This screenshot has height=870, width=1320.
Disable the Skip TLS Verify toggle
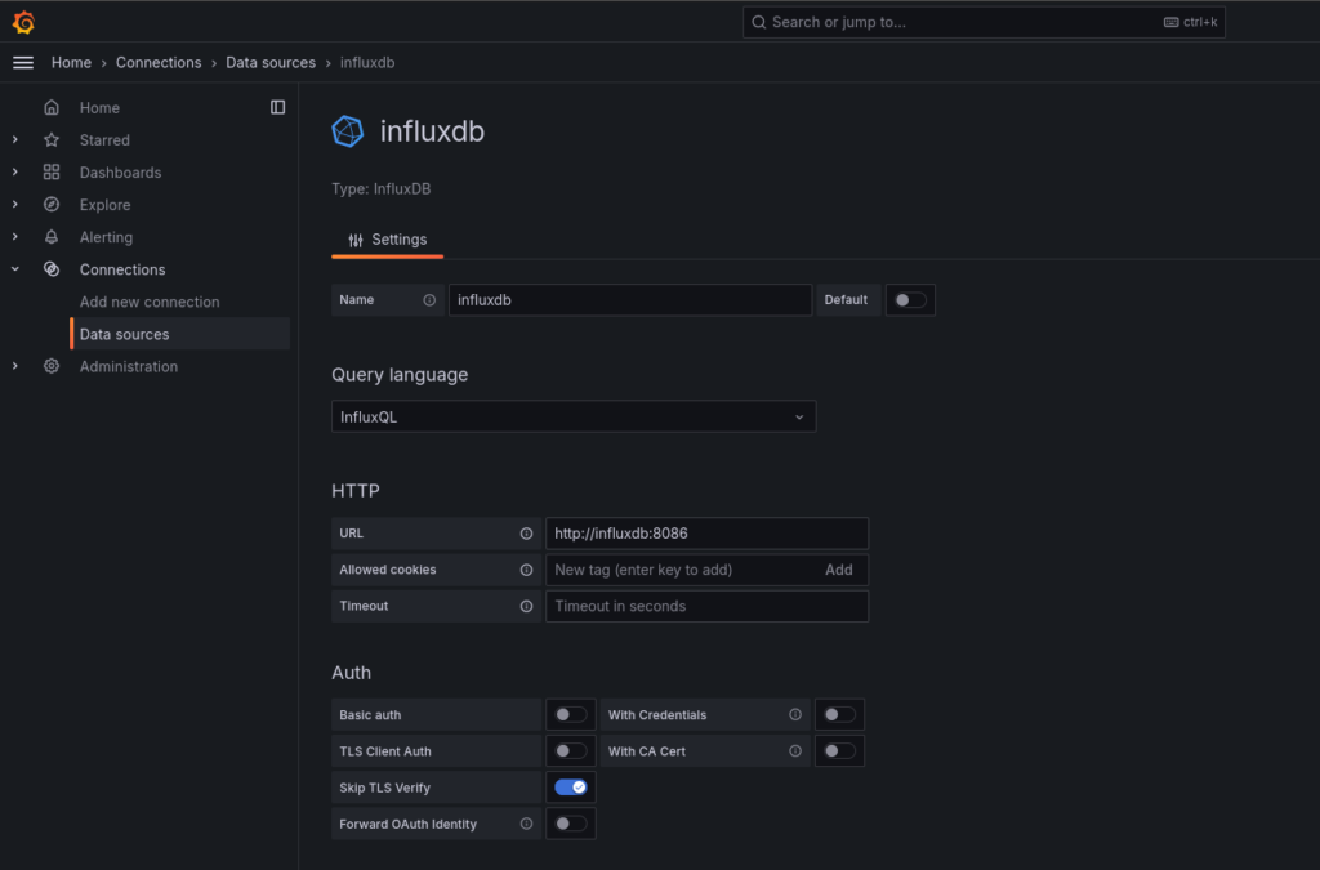570,787
